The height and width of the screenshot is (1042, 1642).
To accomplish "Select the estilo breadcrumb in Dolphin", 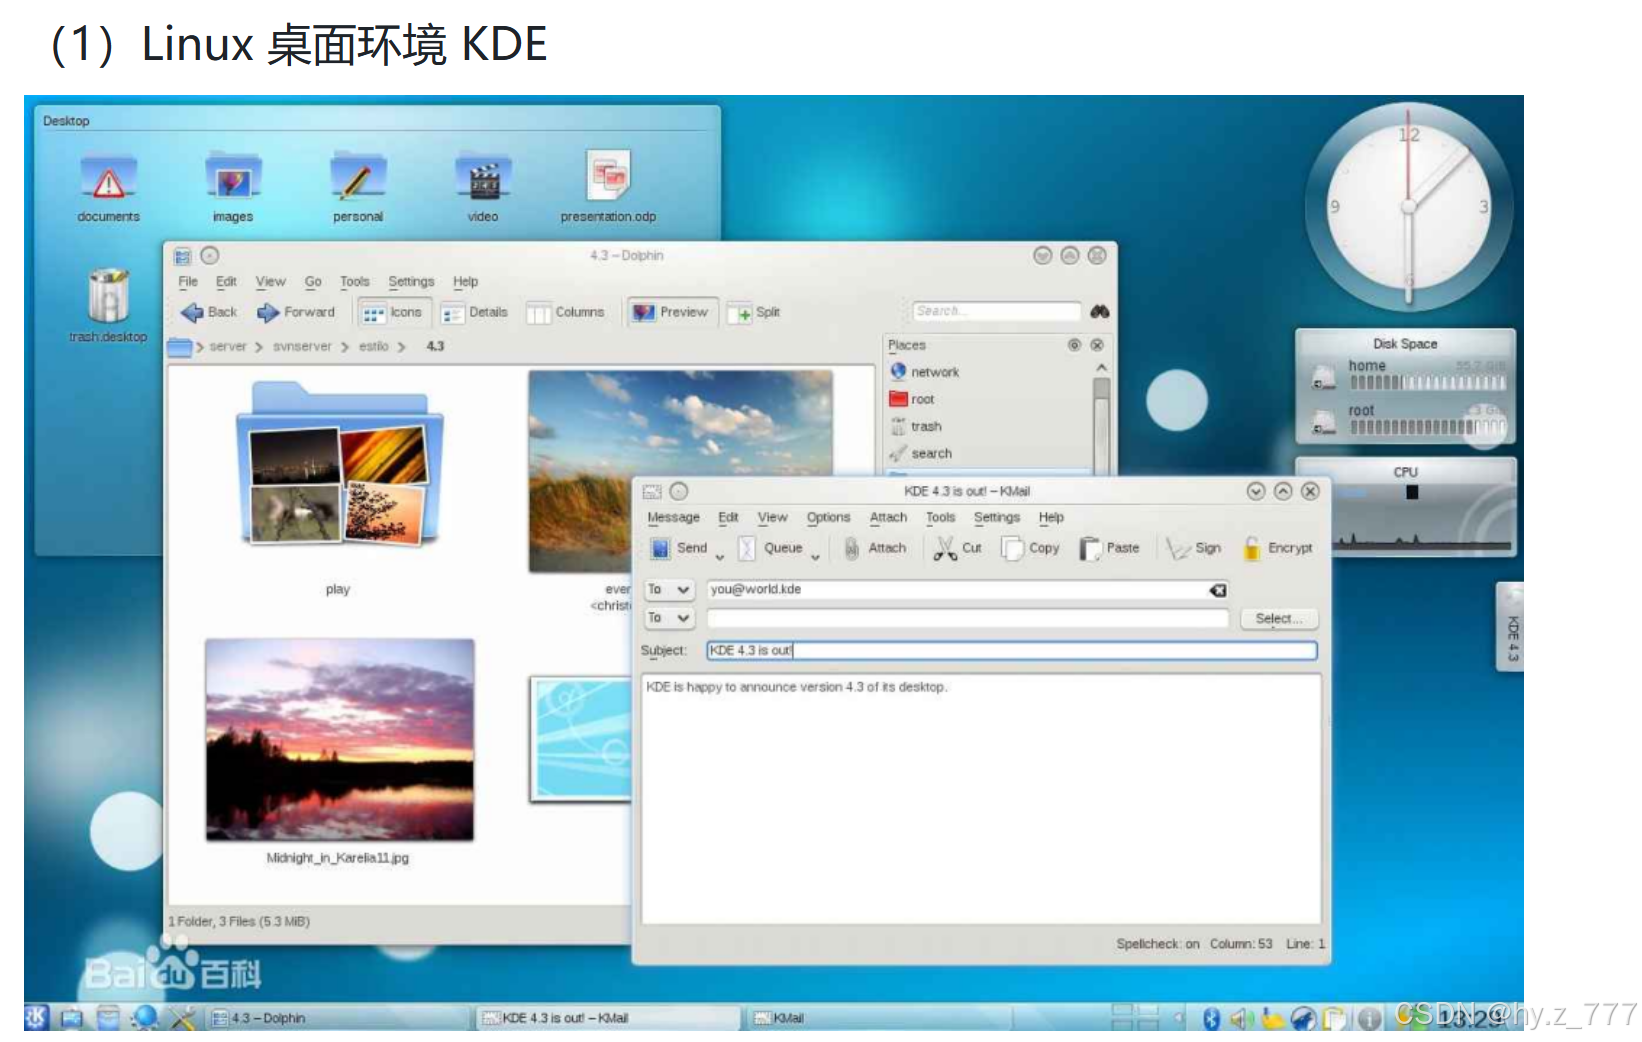I will [x=374, y=347].
